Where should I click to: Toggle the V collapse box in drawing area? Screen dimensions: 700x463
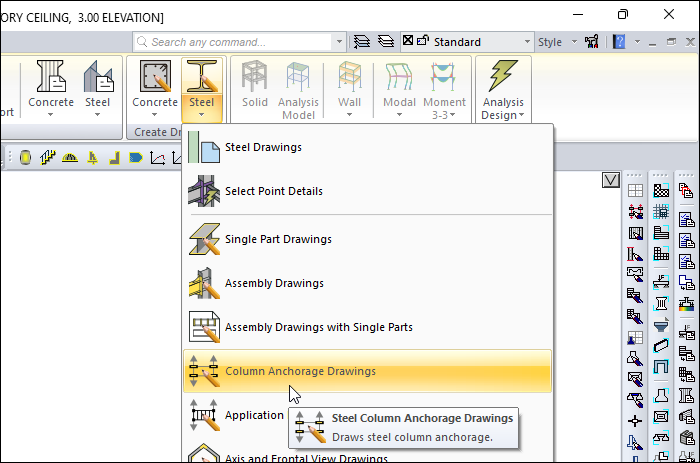(x=611, y=179)
